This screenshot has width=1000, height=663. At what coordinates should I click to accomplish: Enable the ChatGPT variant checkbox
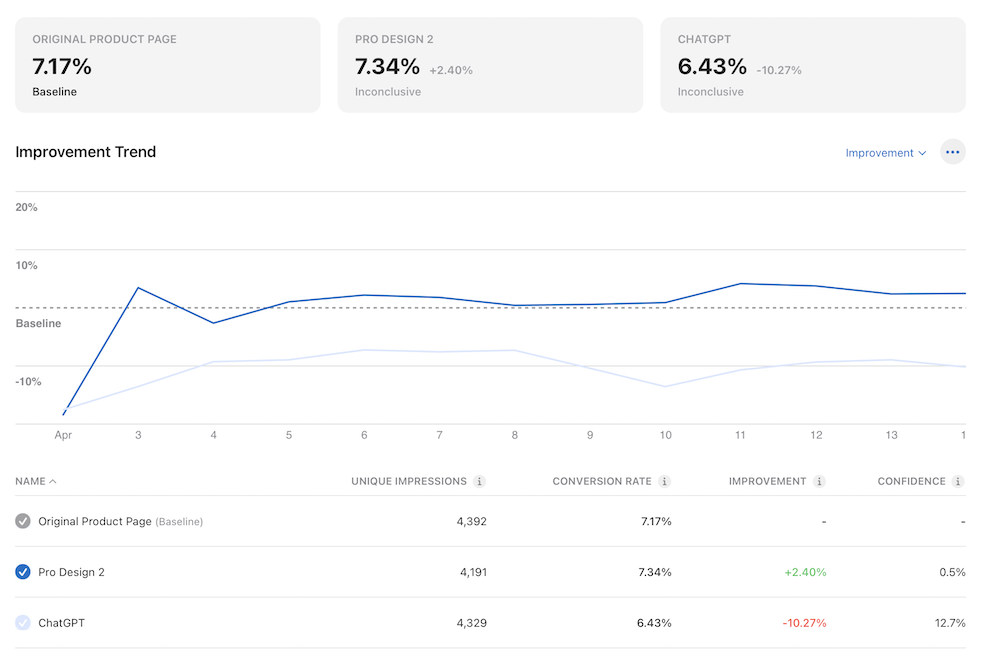point(22,622)
